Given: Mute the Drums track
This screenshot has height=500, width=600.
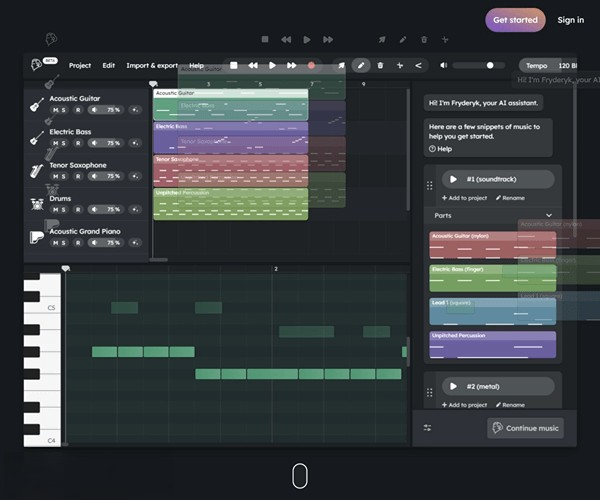Looking at the screenshot, I should tap(55, 210).
